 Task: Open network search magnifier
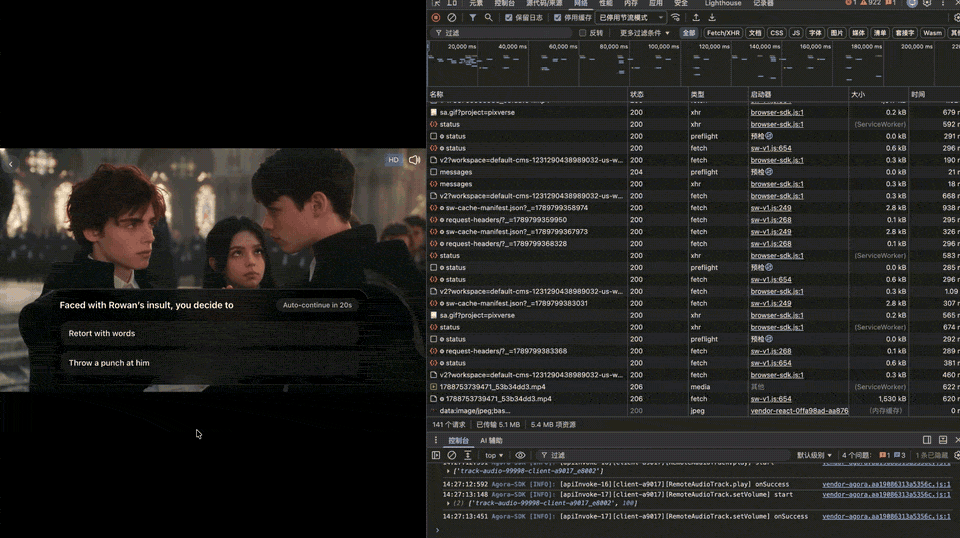tap(489, 18)
